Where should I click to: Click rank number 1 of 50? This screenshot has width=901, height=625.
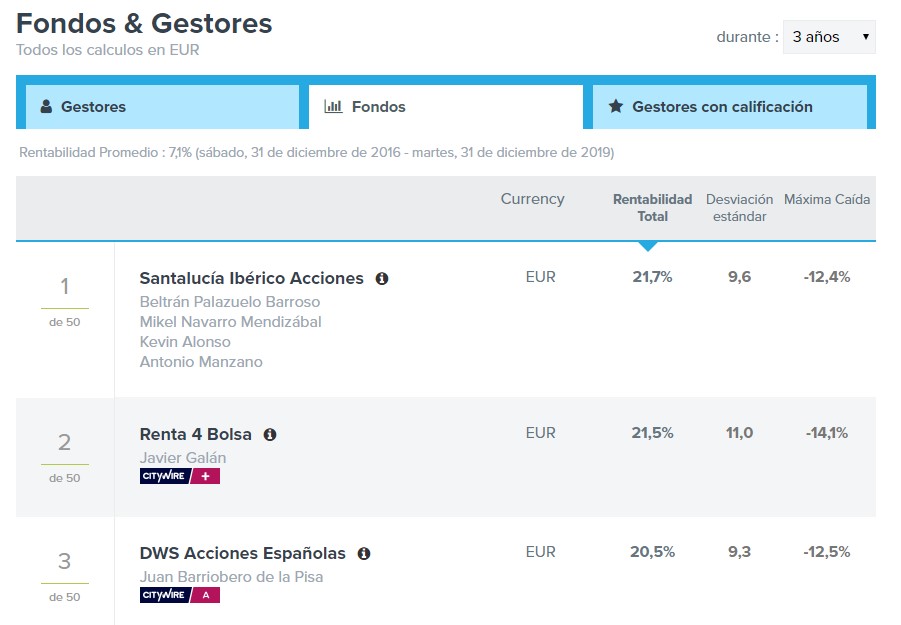[x=65, y=287]
